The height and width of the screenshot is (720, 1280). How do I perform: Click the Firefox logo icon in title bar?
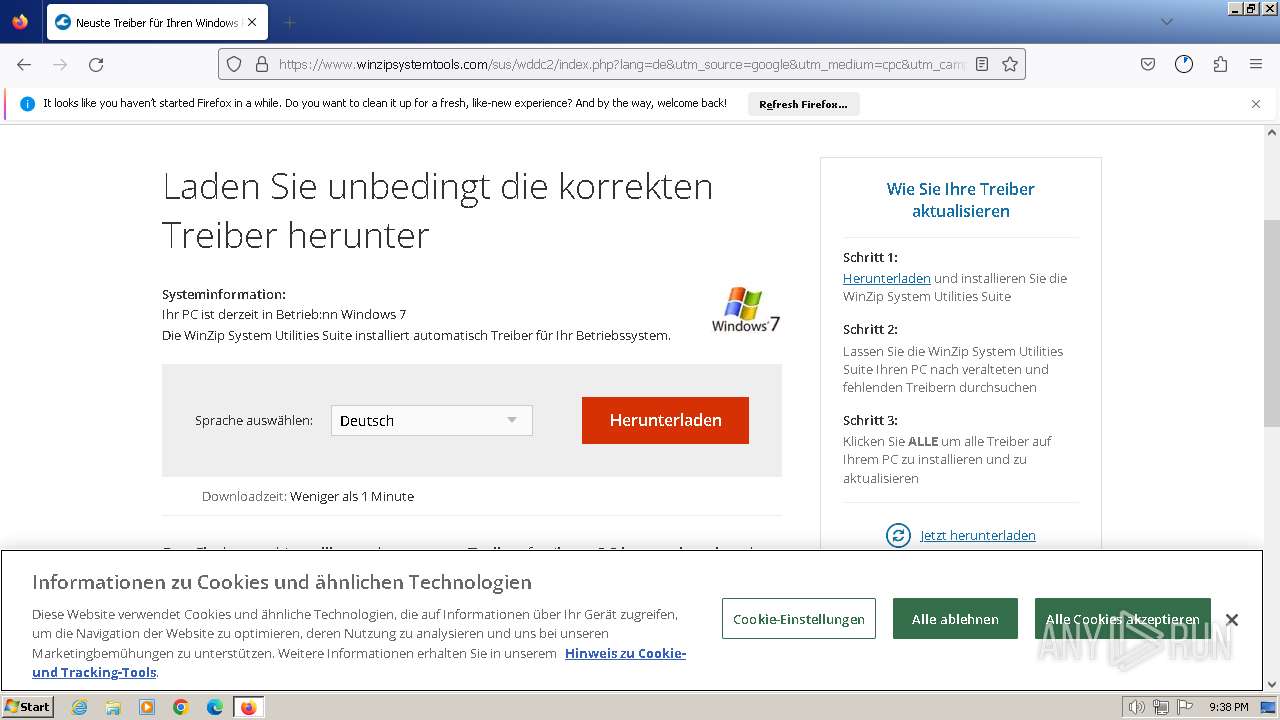tap(20, 21)
